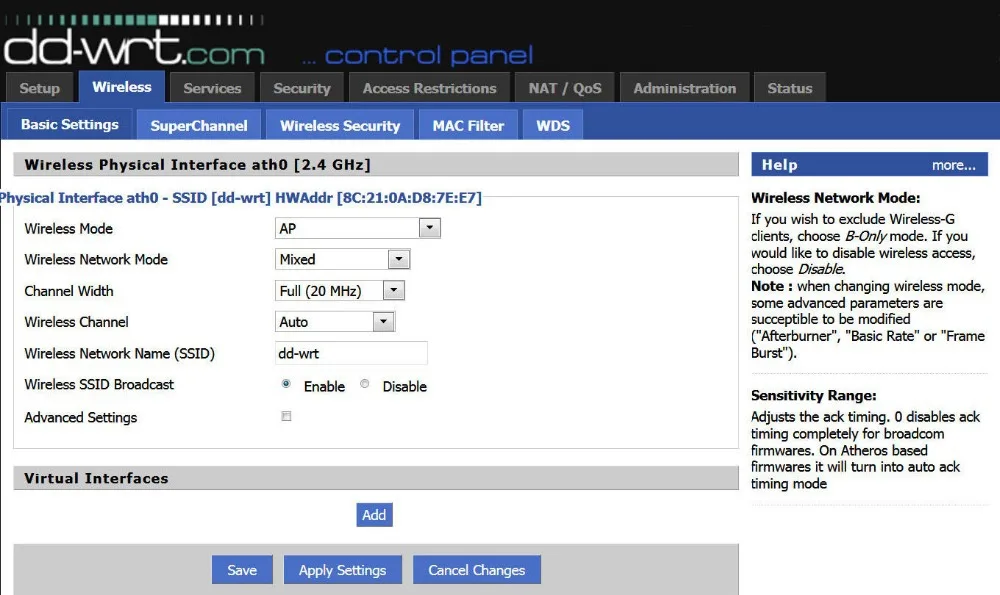1000x595 pixels.
Task: Open the Wireless Channel Auto dropdown
Action: tap(335, 321)
